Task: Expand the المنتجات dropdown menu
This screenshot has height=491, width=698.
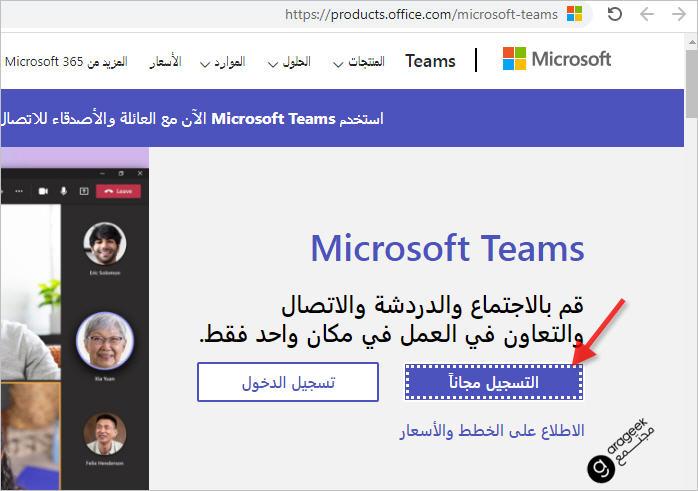Action: coord(359,62)
